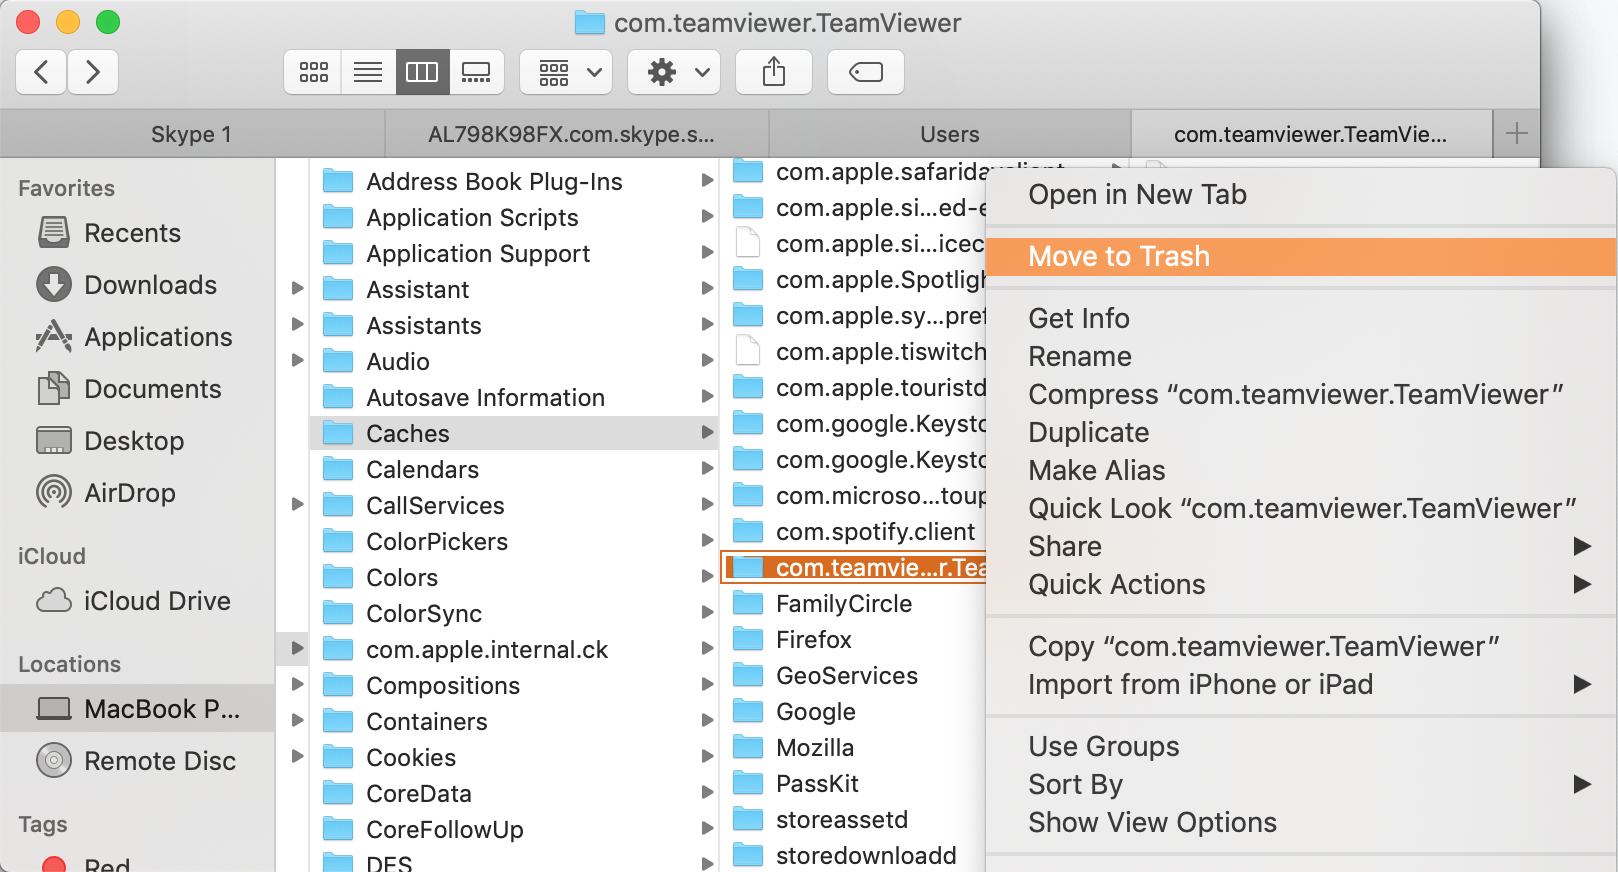Open the gear Action menu
1618x872 pixels.
click(674, 72)
